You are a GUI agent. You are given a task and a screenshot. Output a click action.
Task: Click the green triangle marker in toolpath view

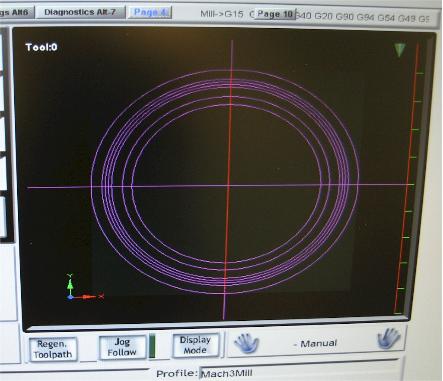click(x=400, y=50)
